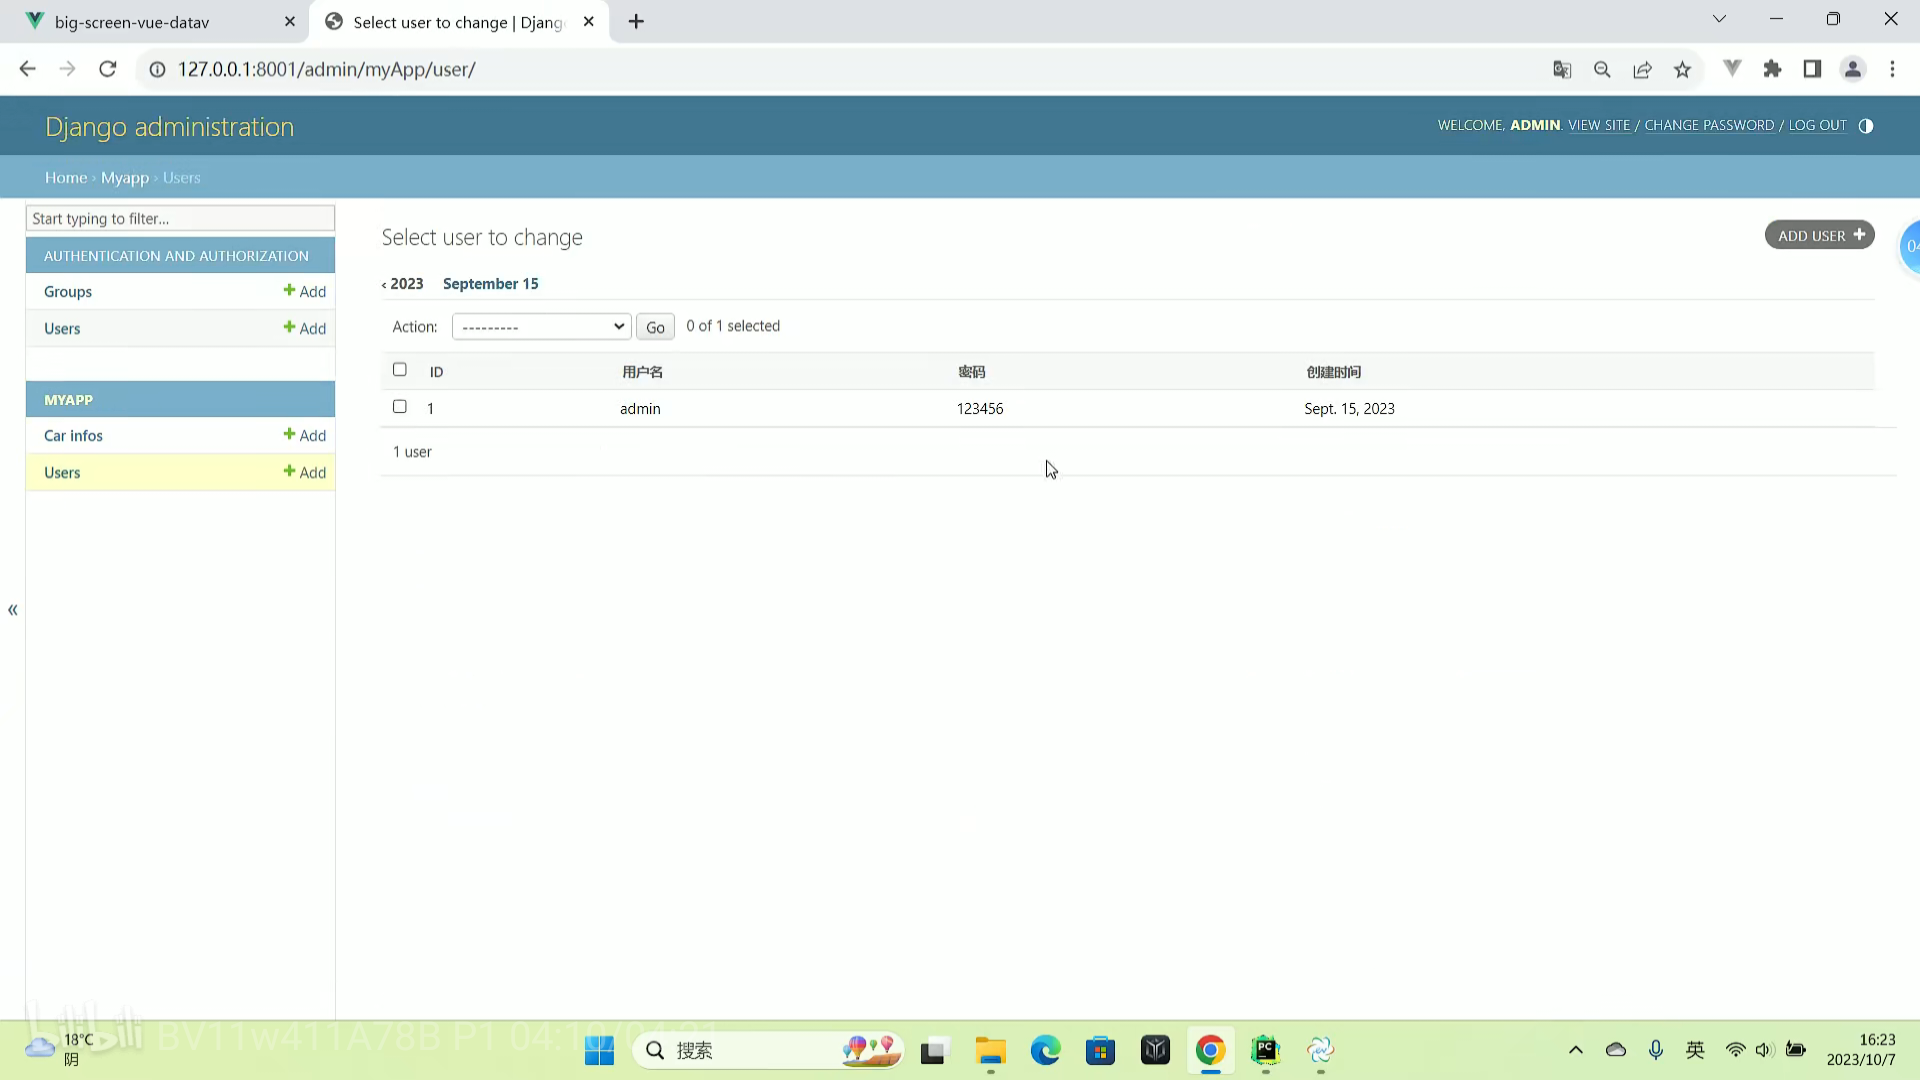Viewport: 1920px width, 1080px height.
Task: Open the Chrome extensions puzzle icon
Action: (x=1772, y=69)
